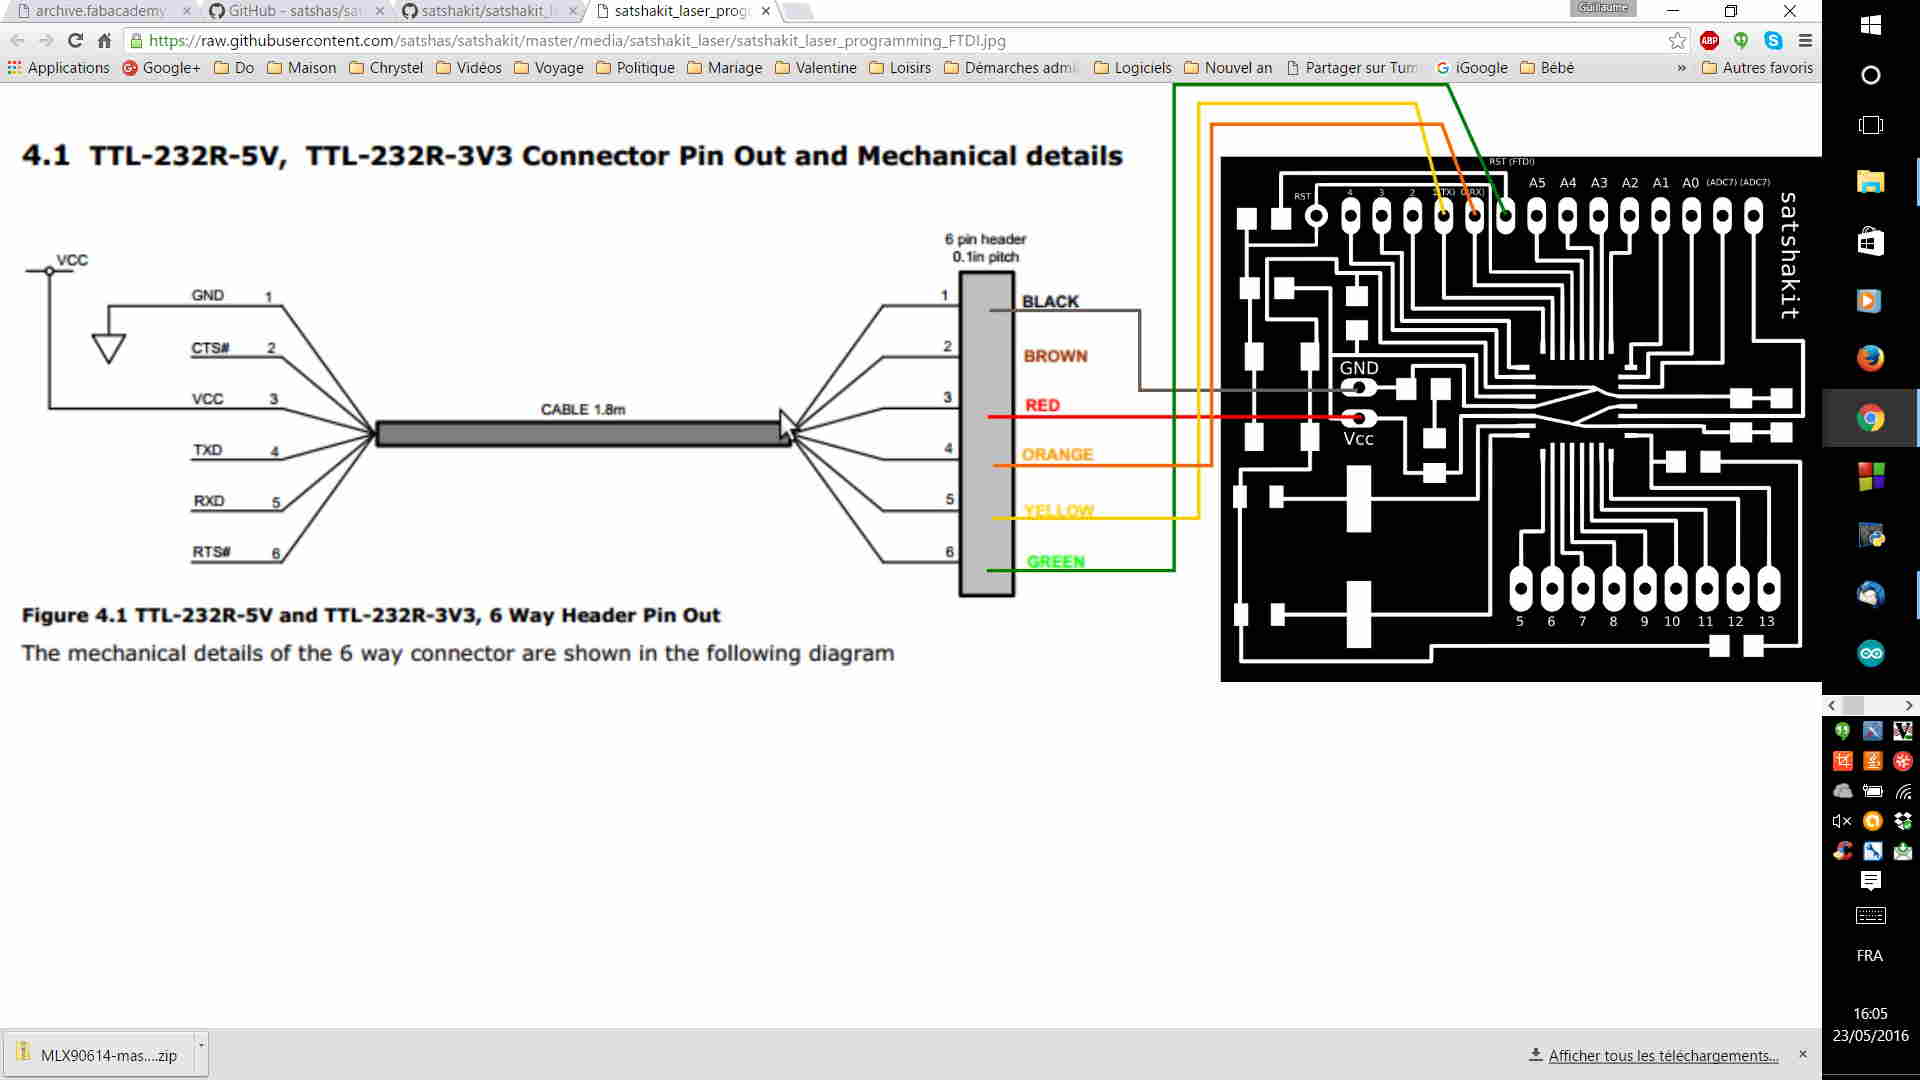This screenshot has height=1080, width=1920.
Task: Click the taskbar horizontal scrollbar thumb
Action: pos(1853,705)
